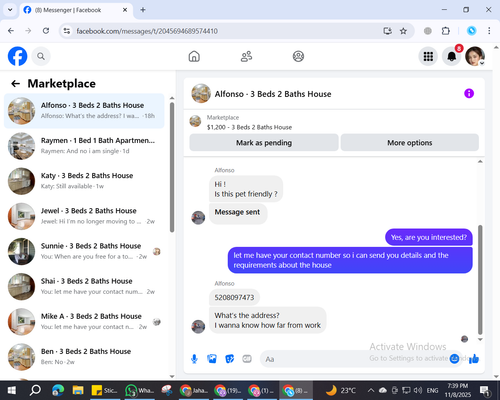This screenshot has width=500, height=400.
Task: Open the Friends icon in top navigation
Action: pos(246,56)
